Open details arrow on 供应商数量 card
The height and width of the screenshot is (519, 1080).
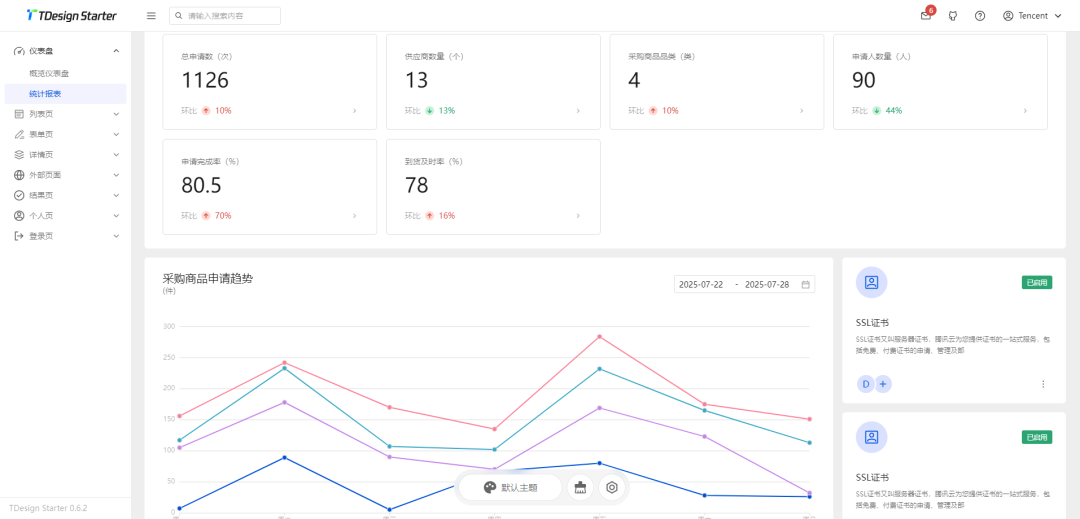(x=578, y=110)
